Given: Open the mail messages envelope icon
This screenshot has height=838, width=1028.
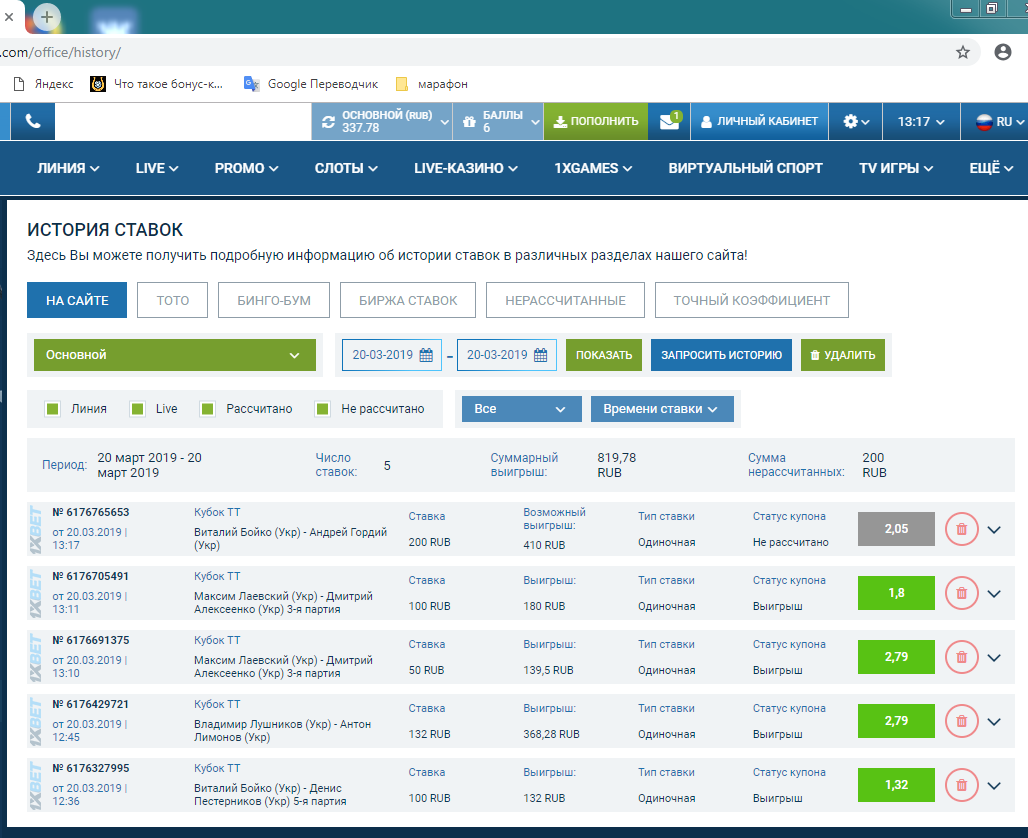Looking at the screenshot, I should 669,121.
